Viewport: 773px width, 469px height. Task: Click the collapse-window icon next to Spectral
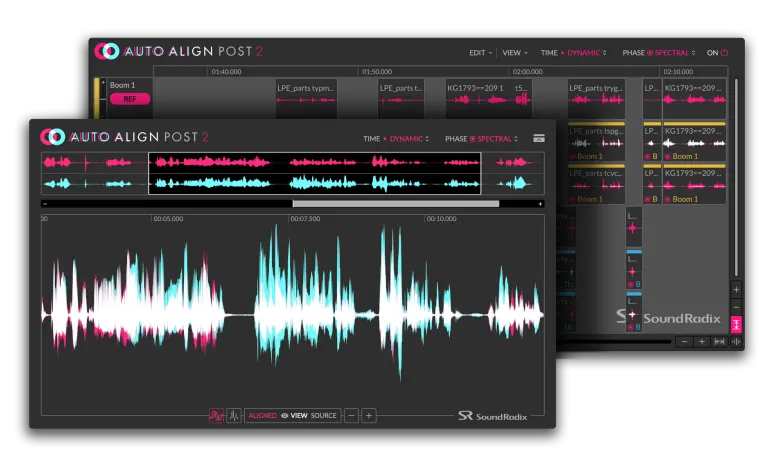pos(539,138)
